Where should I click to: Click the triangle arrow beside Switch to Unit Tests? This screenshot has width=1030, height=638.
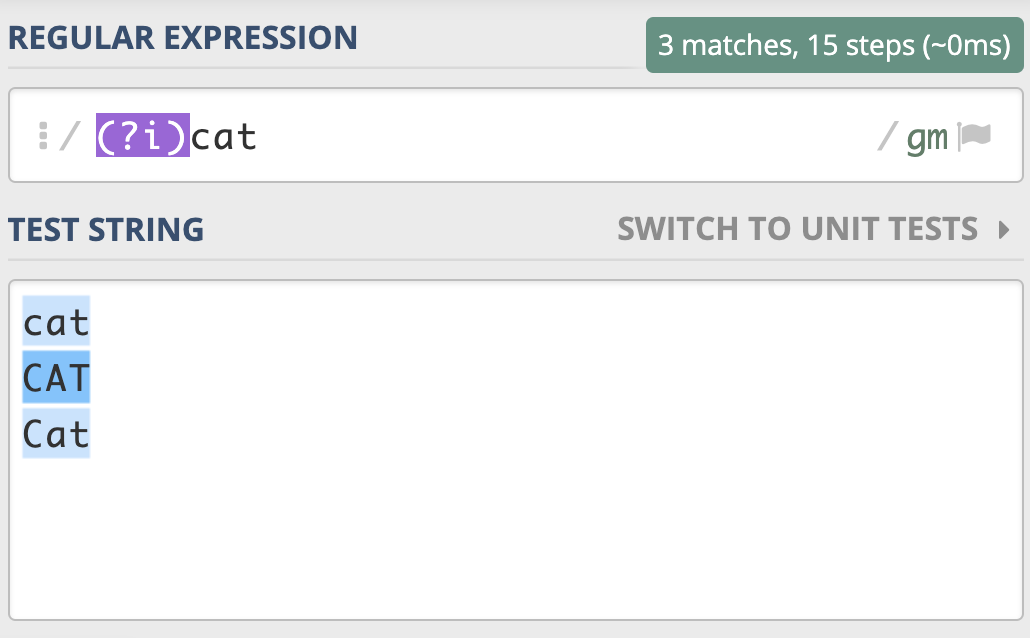1004,230
